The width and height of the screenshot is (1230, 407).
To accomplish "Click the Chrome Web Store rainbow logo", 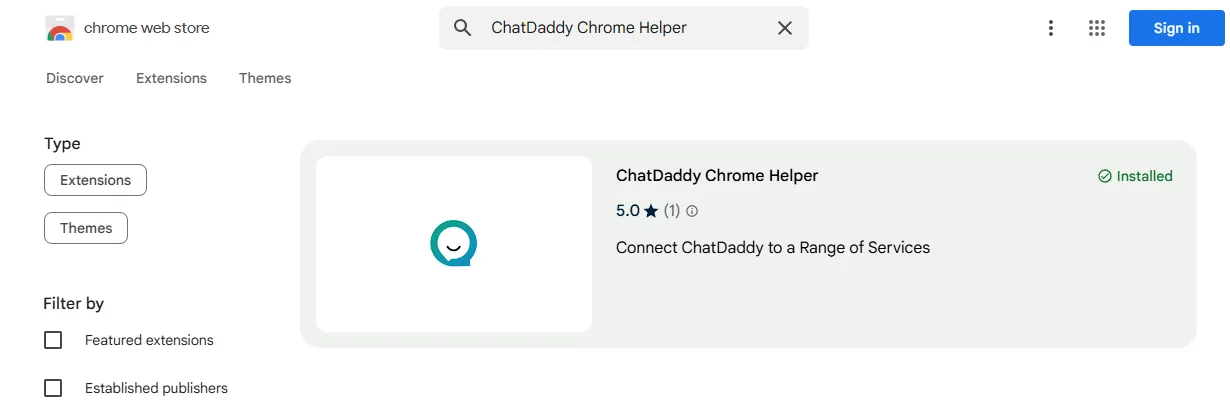I will pos(60,29).
